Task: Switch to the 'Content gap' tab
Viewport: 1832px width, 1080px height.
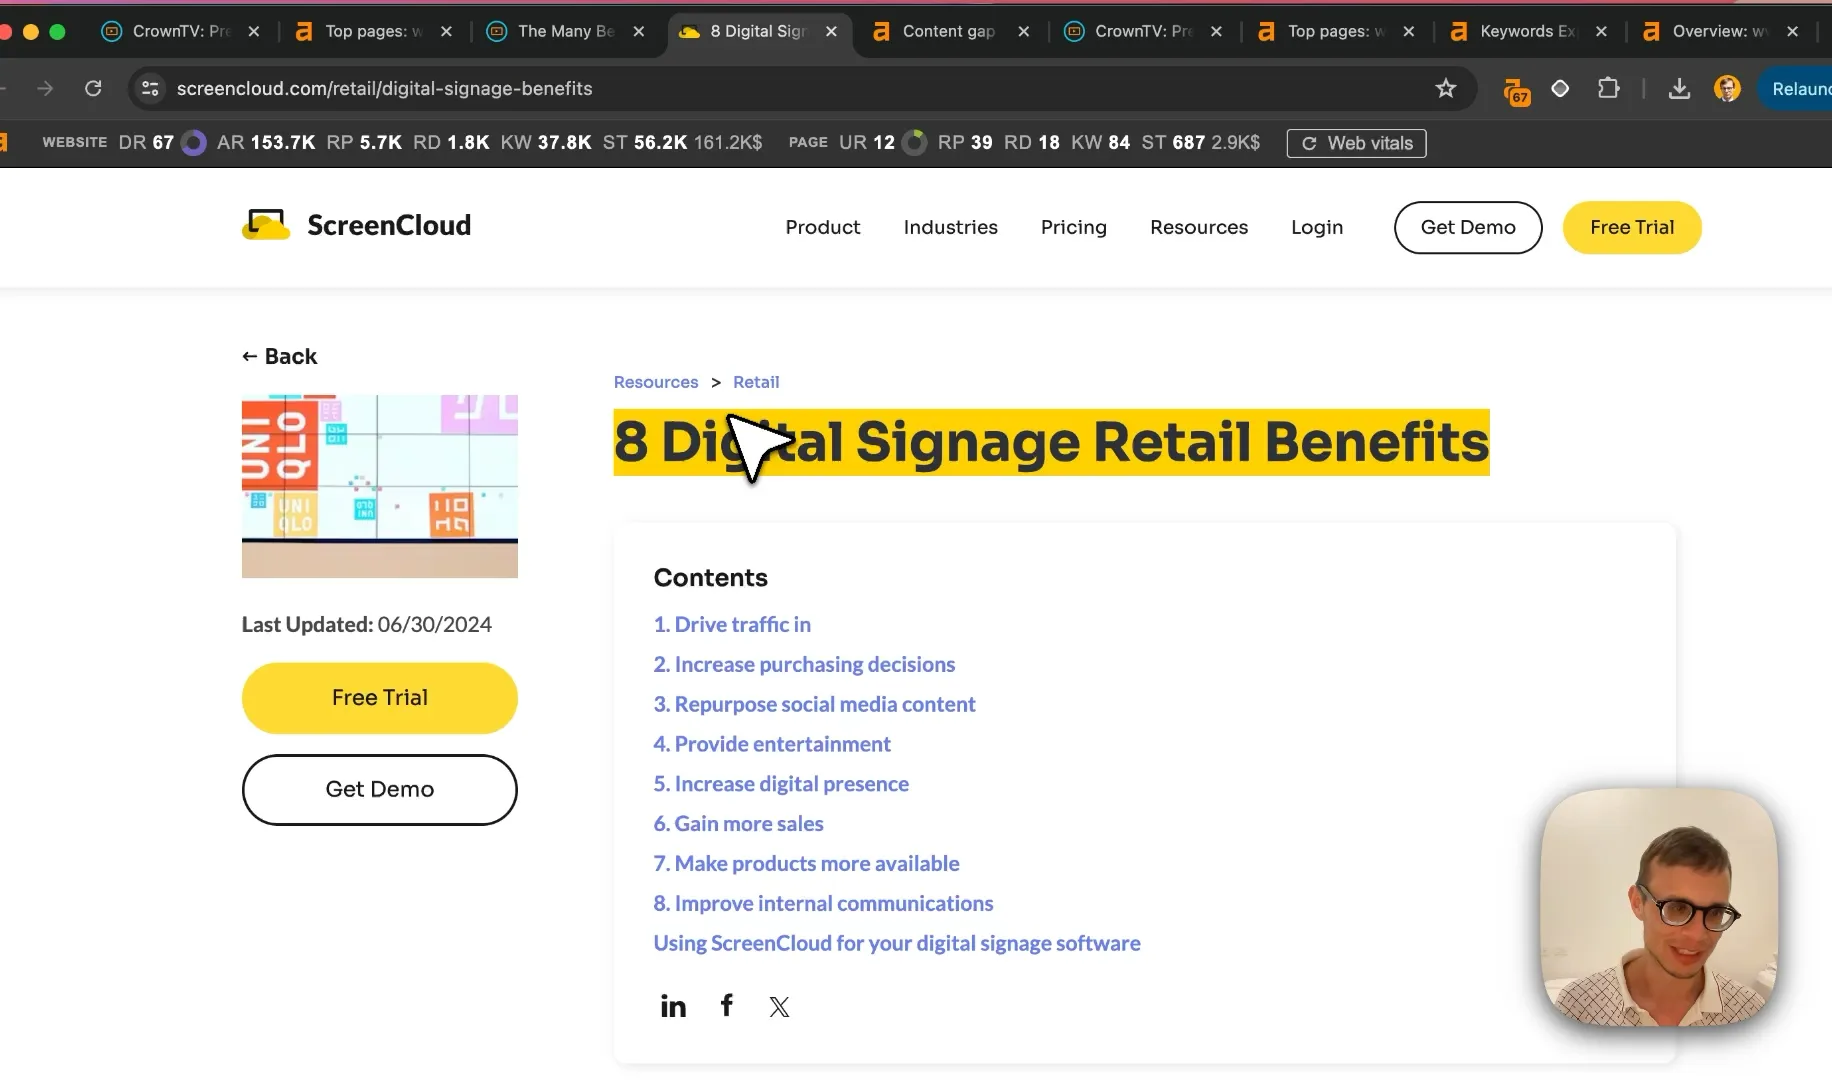Action: pyautogui.click(x=948, y=31)
